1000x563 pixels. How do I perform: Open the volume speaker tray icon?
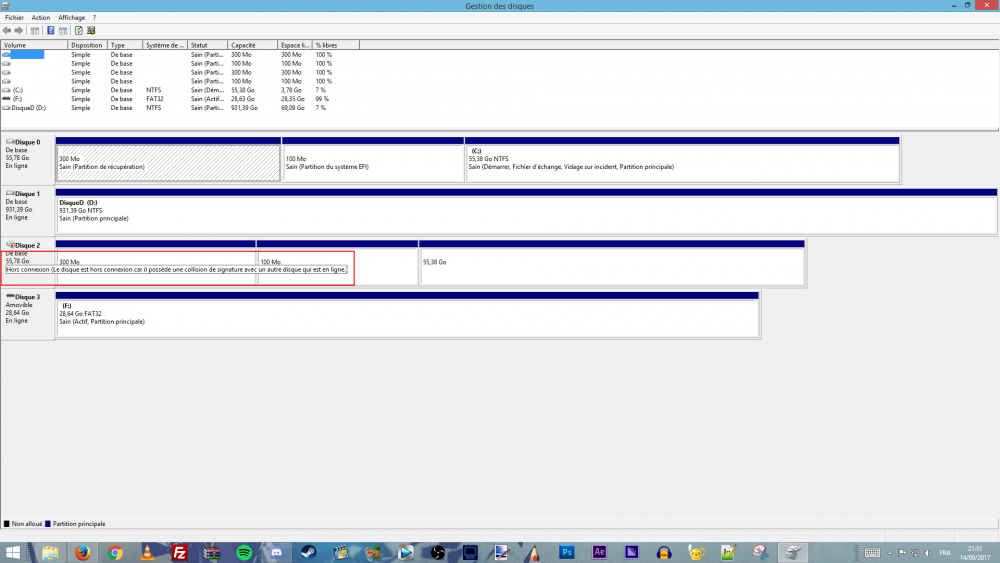pos(927,553)
